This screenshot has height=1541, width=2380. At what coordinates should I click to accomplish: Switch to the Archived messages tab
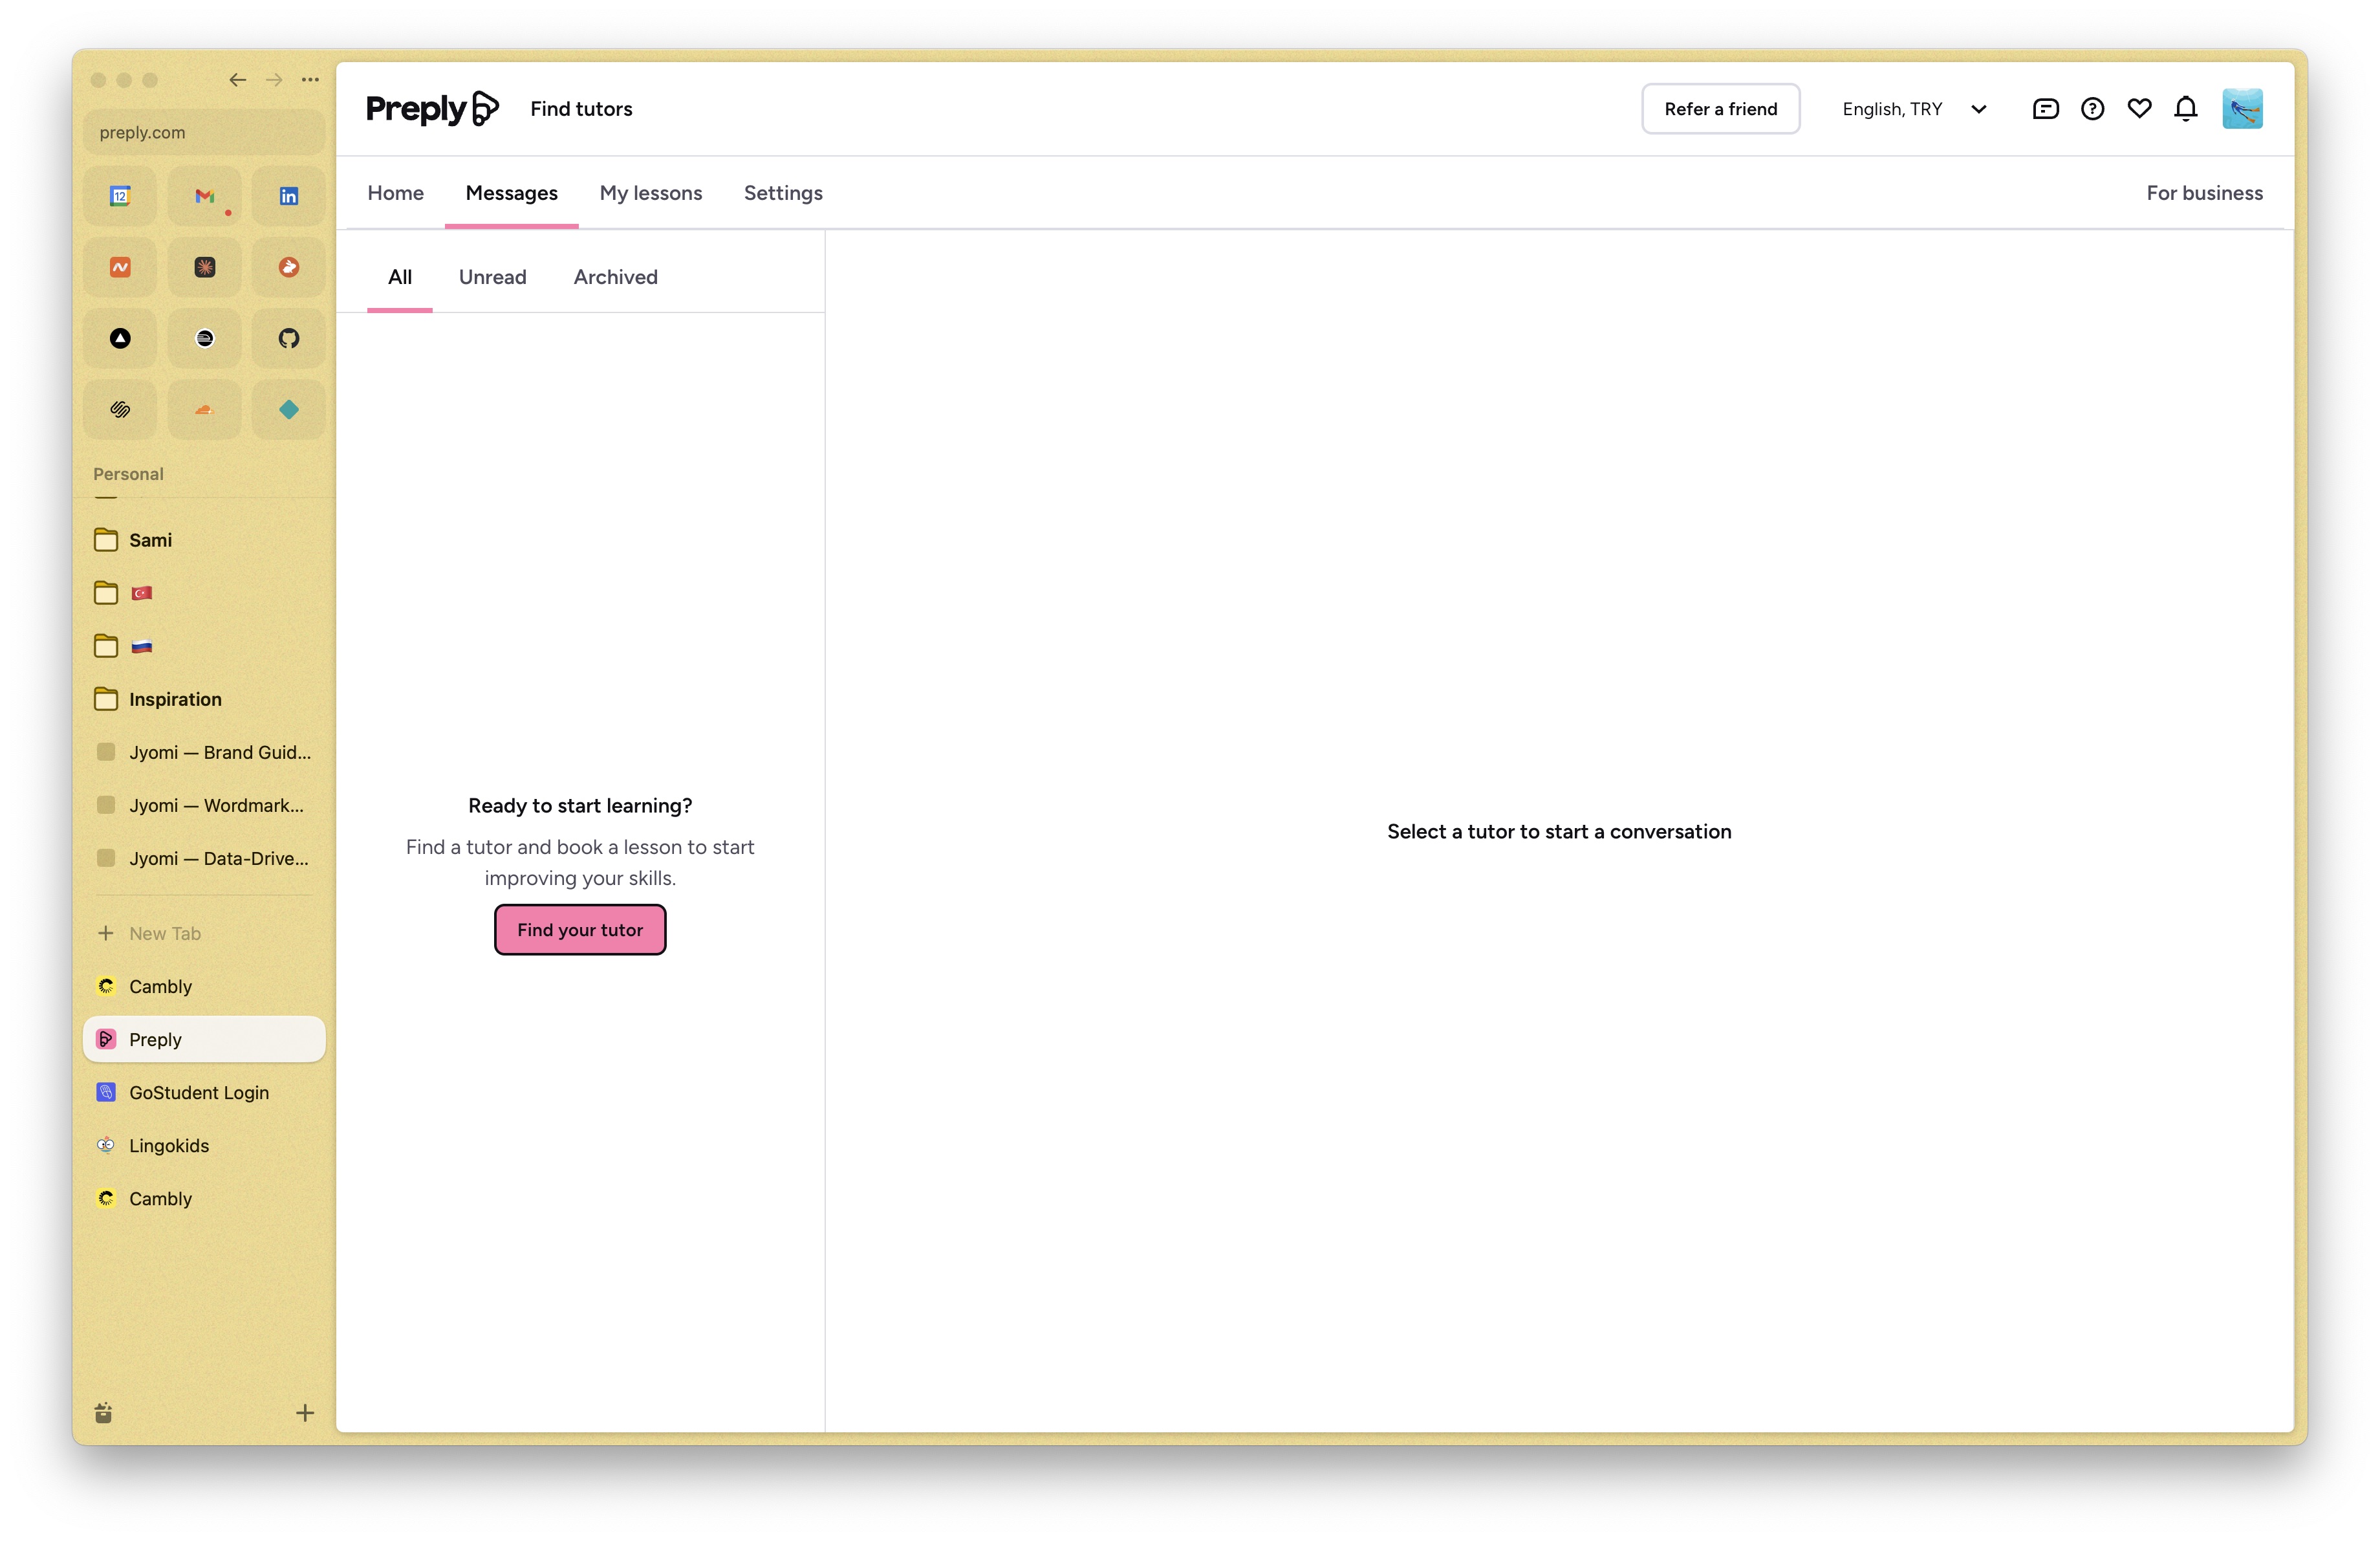click(x=615, y=277)
